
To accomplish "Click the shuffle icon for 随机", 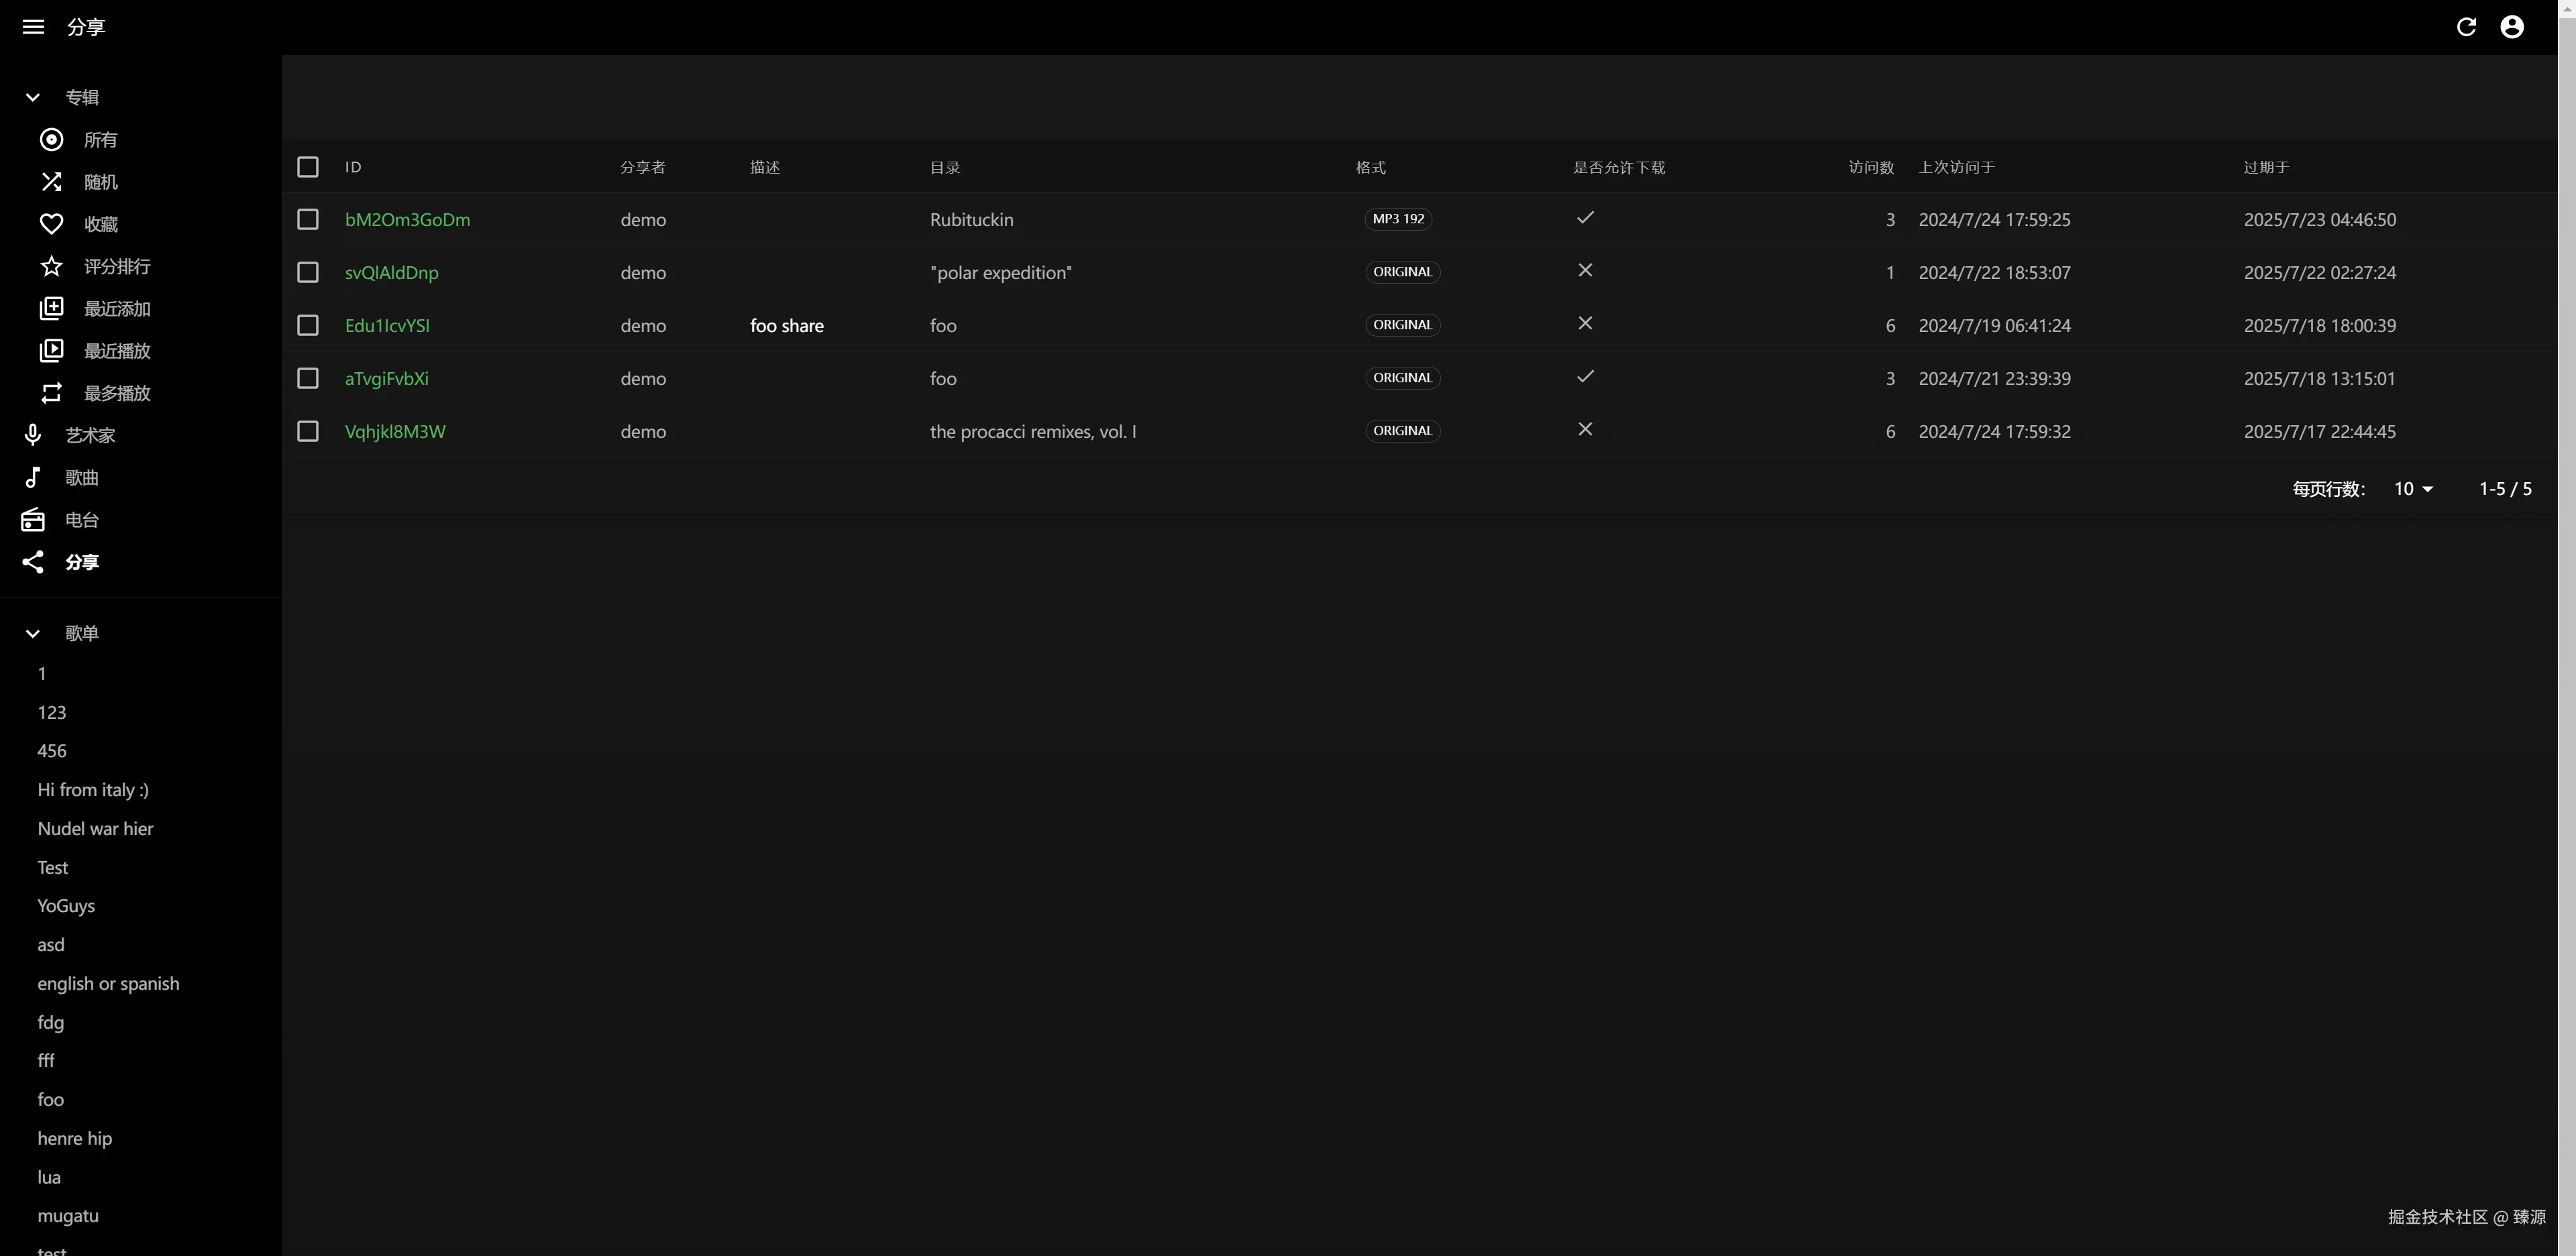I will (x=51, y=182).
